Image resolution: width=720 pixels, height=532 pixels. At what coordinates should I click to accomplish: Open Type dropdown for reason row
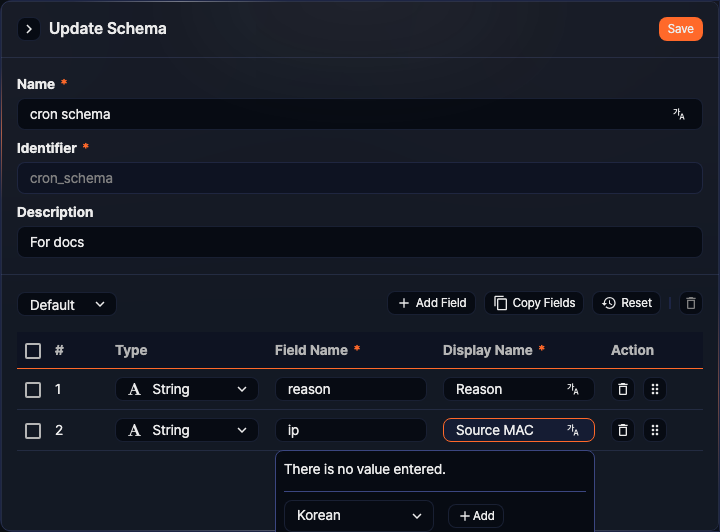tap(186, 389)
